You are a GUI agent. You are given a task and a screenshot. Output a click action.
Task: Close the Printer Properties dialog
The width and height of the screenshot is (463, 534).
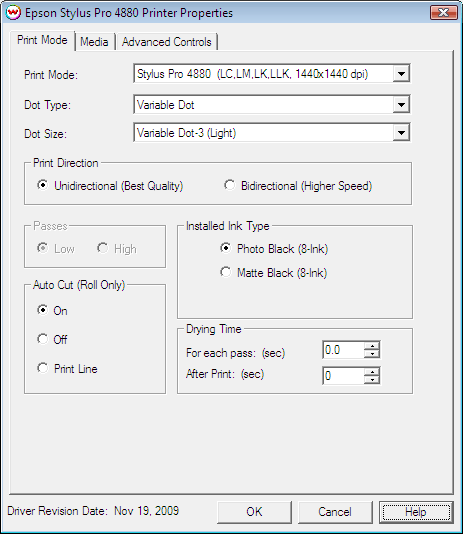pyautogui.click(x=444, y=13)
